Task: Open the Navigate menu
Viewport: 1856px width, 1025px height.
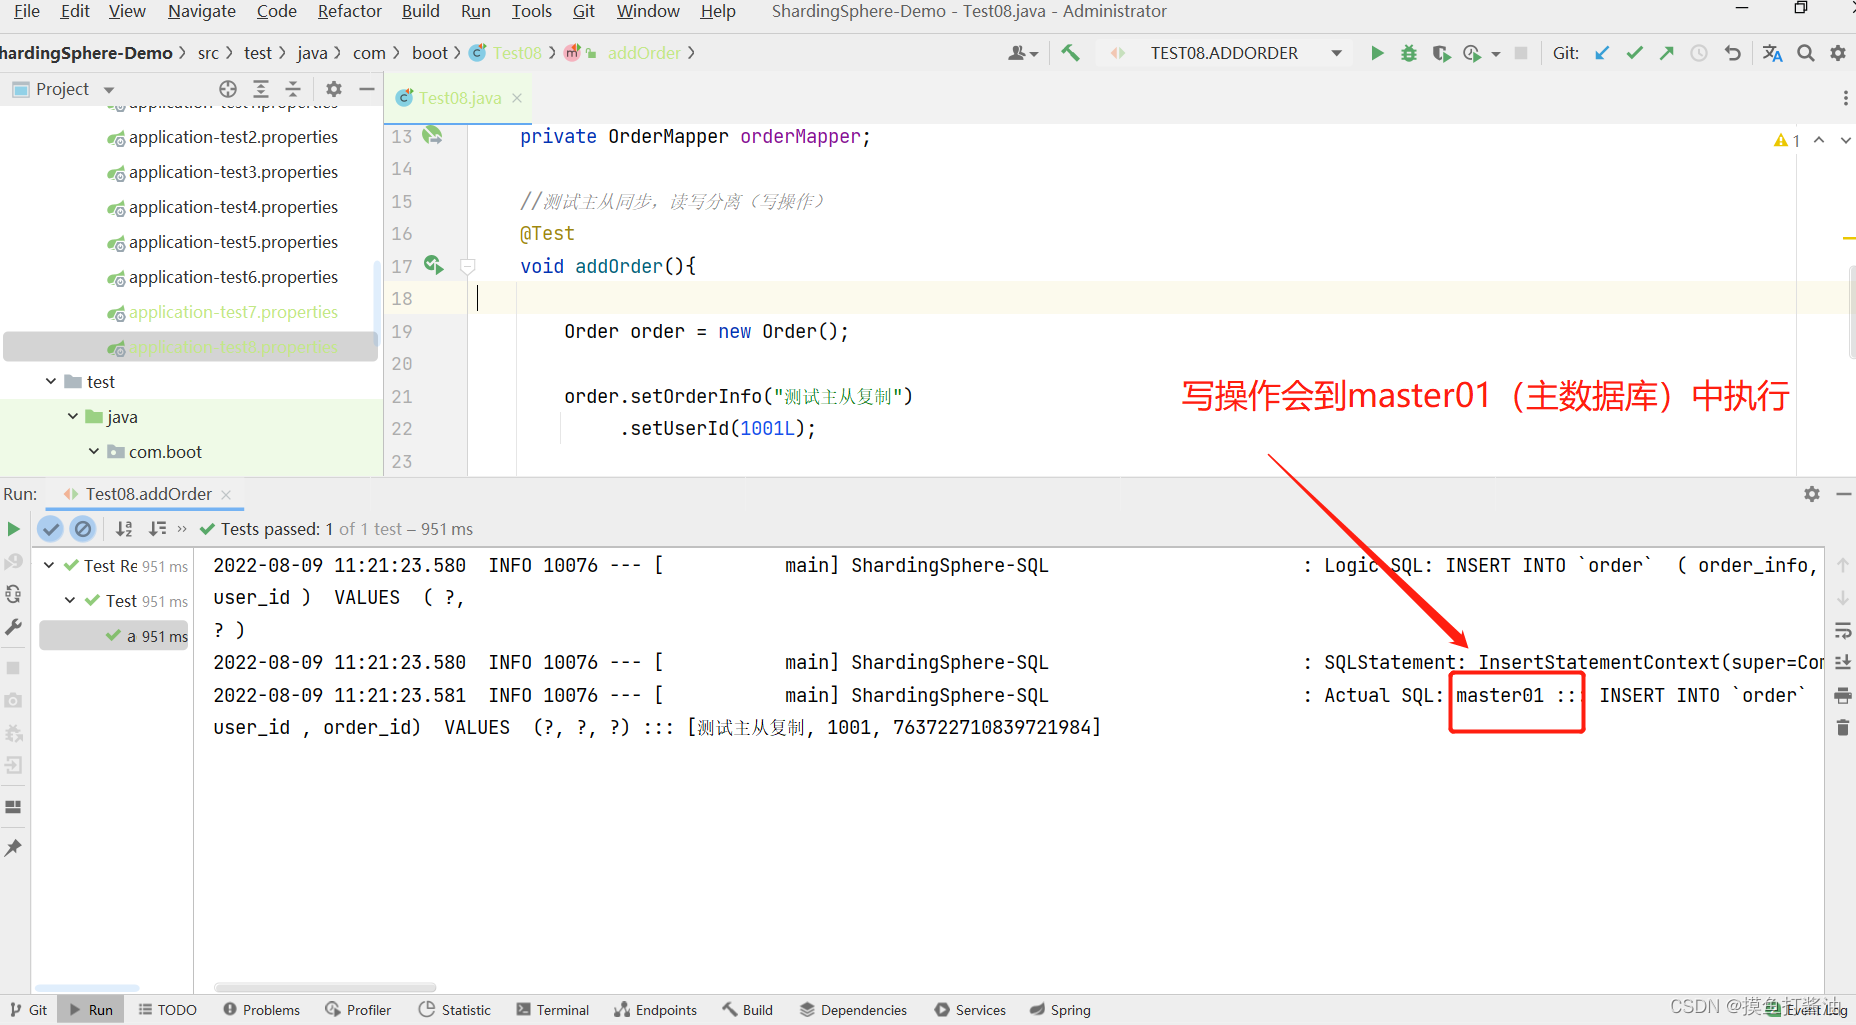Action: point(202,11)
